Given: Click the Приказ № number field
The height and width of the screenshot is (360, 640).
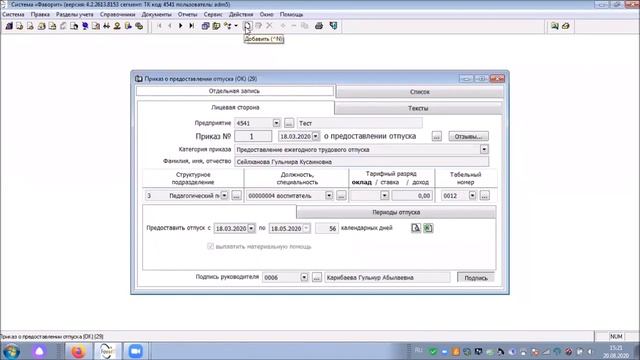Looking at the screenshot, I should (253, 136).
